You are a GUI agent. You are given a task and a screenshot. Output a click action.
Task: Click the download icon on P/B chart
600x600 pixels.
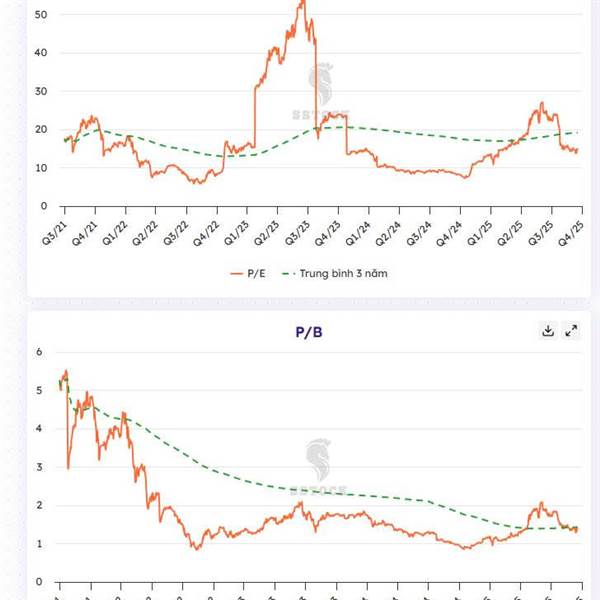tap(548, 331)
